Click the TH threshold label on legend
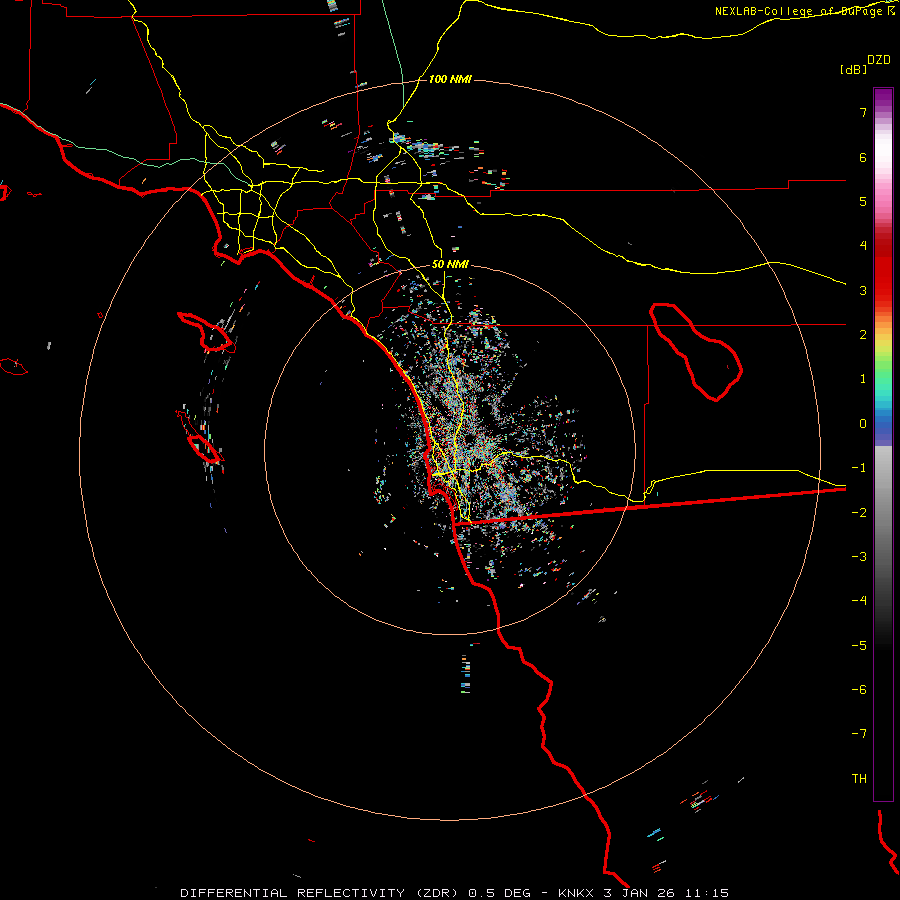 click(x=859, y=779)
